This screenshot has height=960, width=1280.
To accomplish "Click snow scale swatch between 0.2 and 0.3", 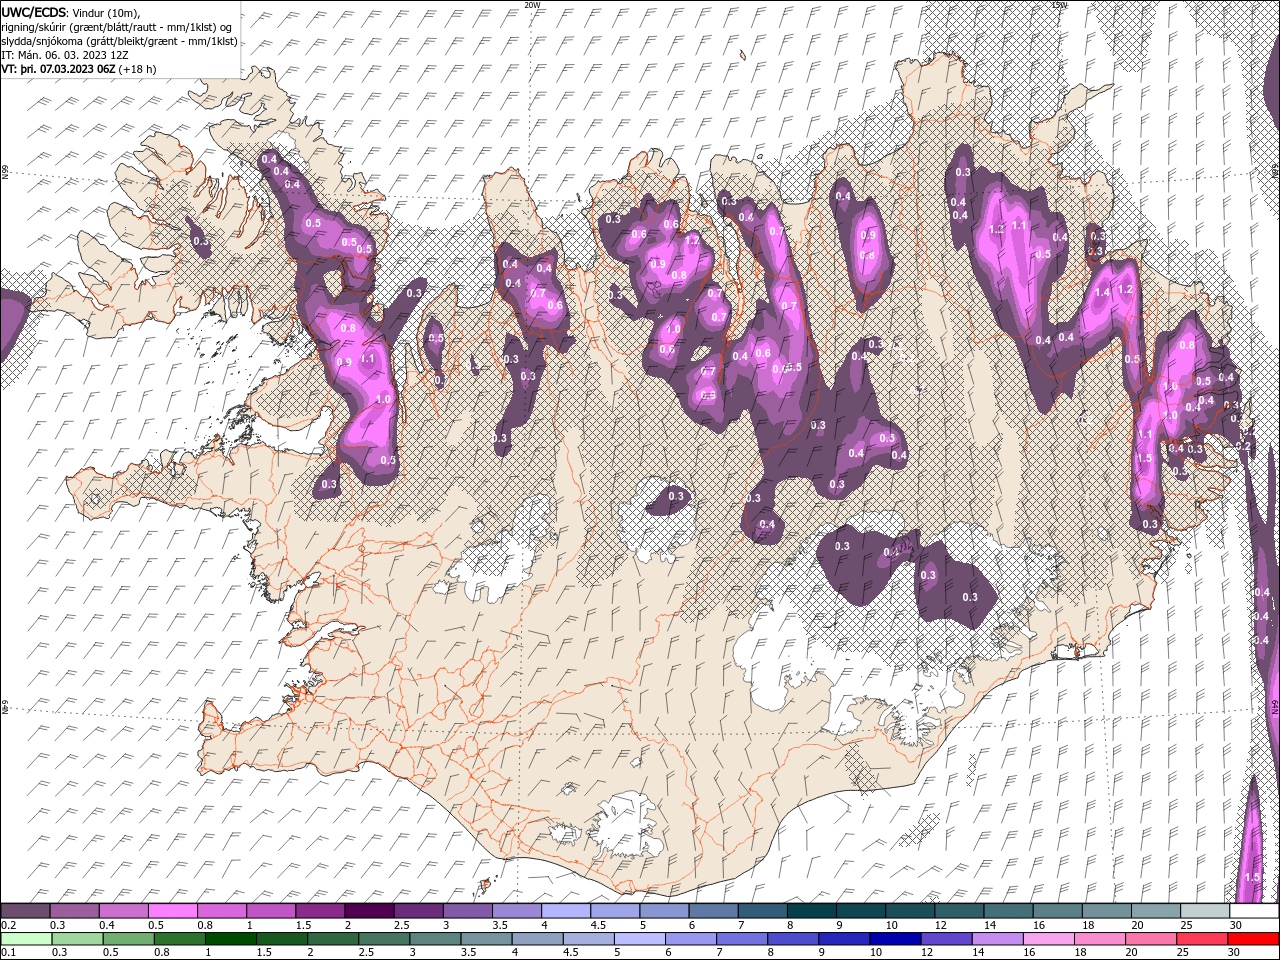I will (x=25, y=911).
